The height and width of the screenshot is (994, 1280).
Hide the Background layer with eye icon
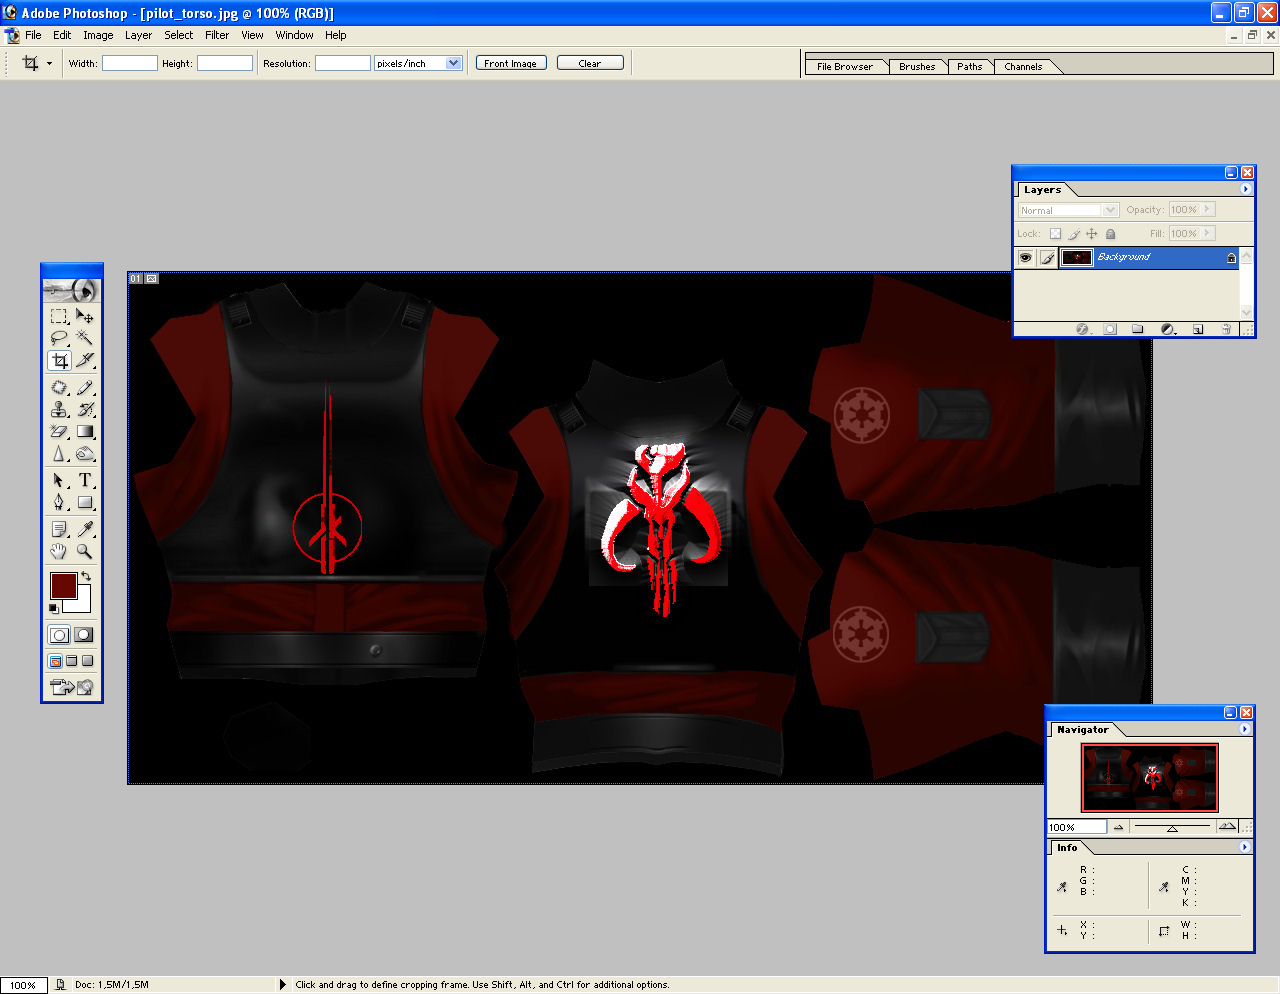pos(1025,258)
